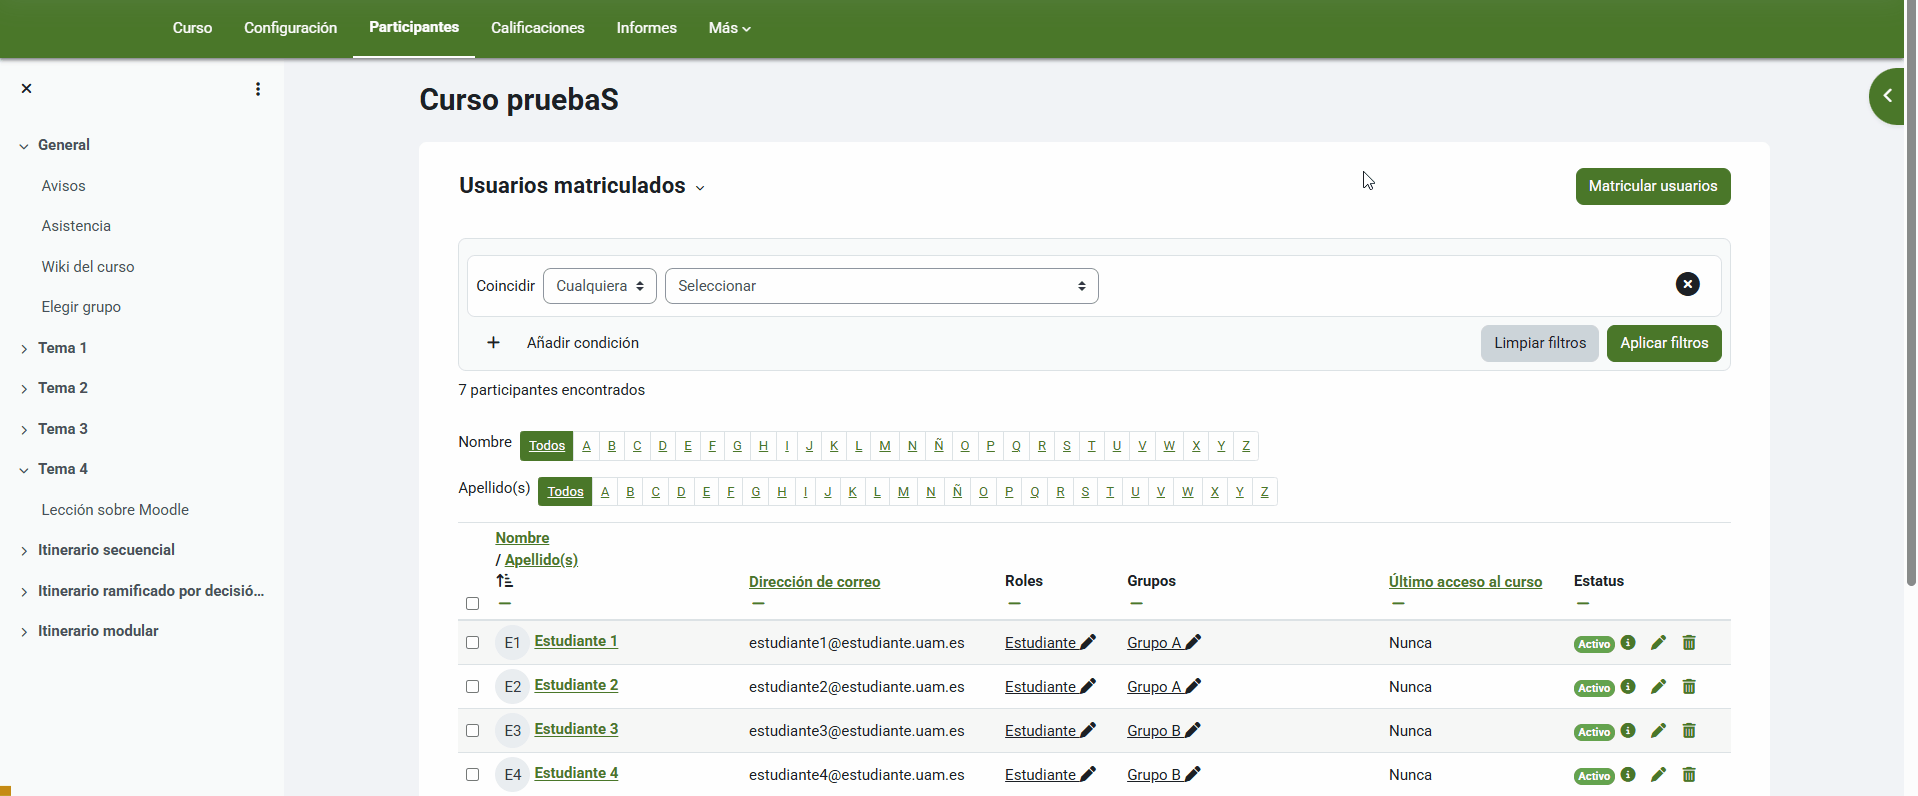Open the Seleccionar filter type dropdown

coord(881,286)
